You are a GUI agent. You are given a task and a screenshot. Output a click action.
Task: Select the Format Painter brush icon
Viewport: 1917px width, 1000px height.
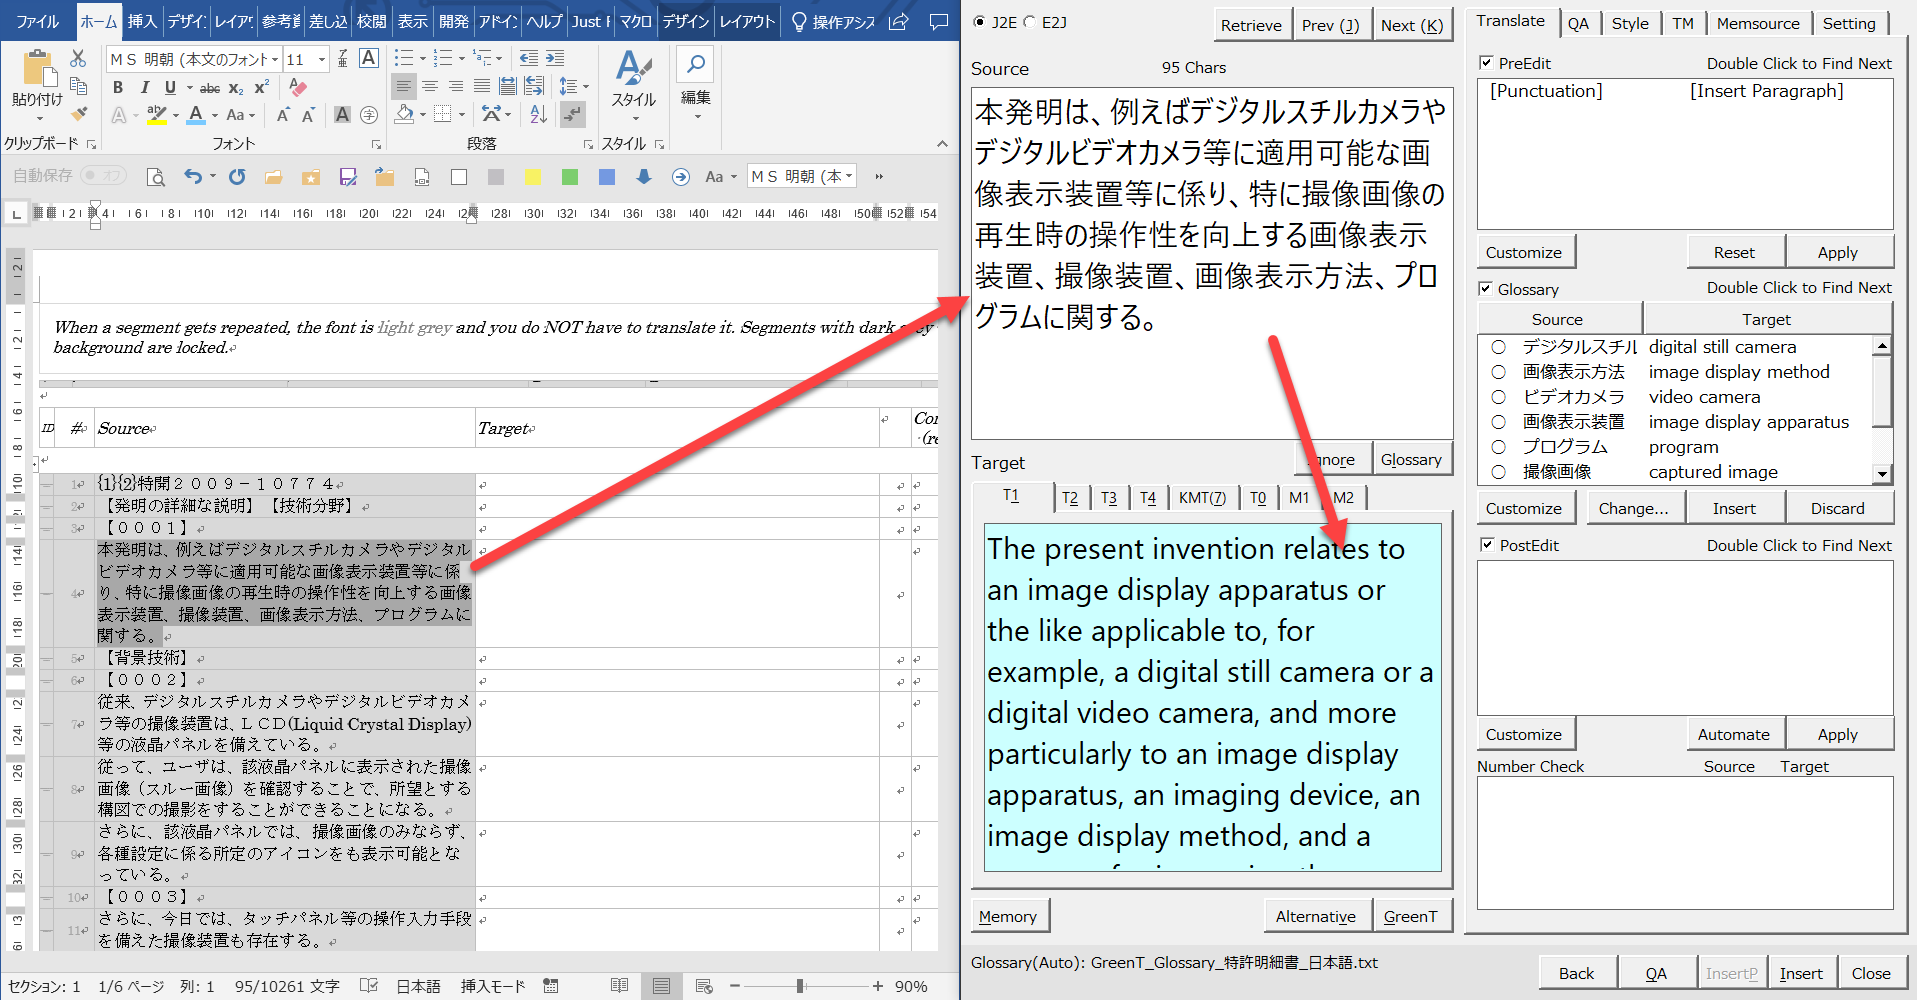pyautogui.click(x=79, y=114)
